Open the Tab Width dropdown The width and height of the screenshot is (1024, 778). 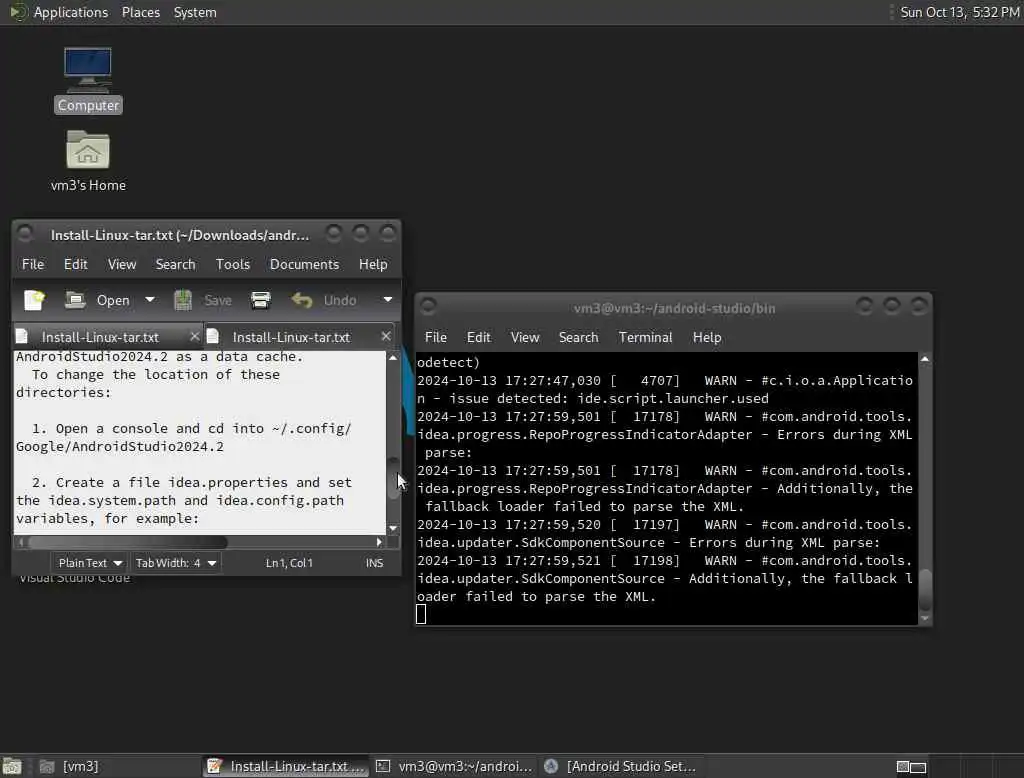[176, 563]
